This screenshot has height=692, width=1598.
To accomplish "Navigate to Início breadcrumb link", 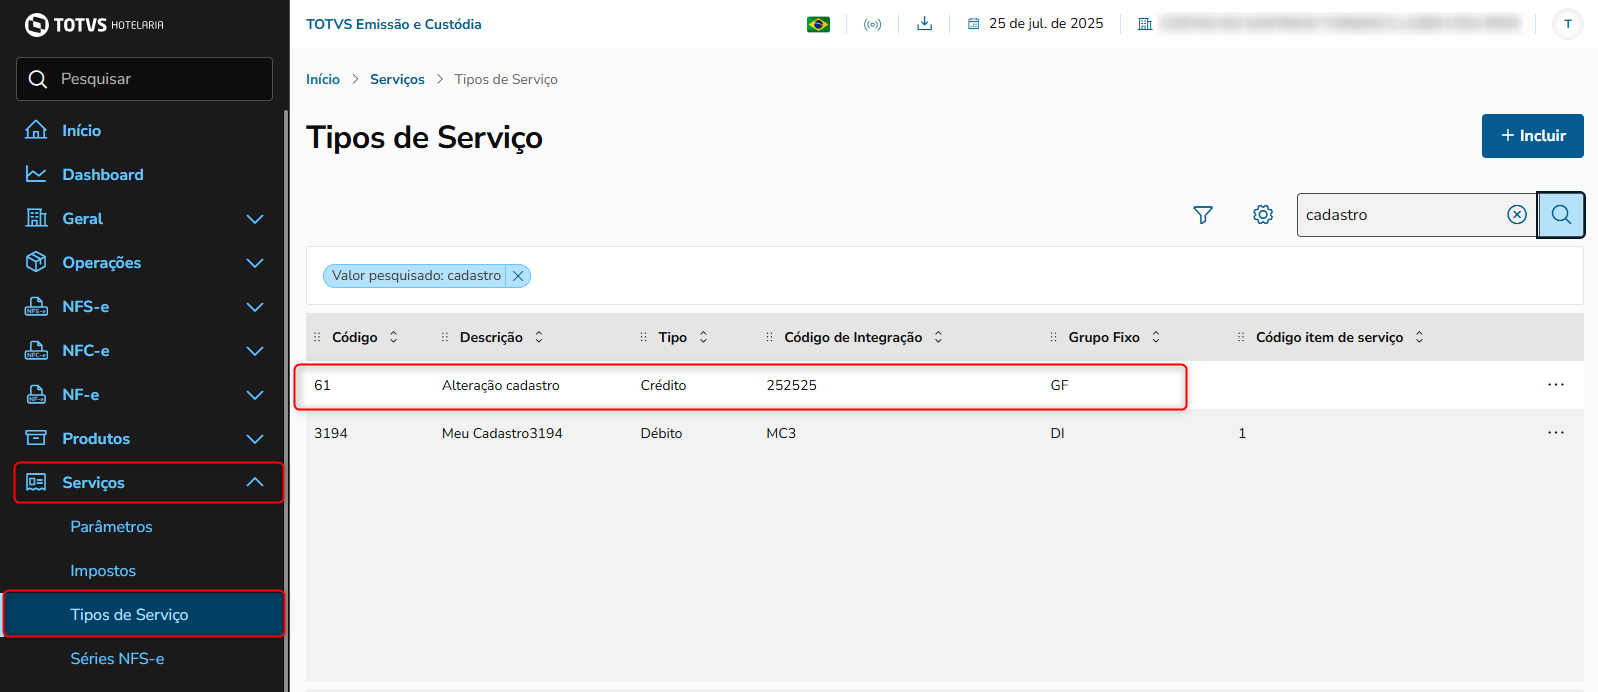I will pos(323,80).
